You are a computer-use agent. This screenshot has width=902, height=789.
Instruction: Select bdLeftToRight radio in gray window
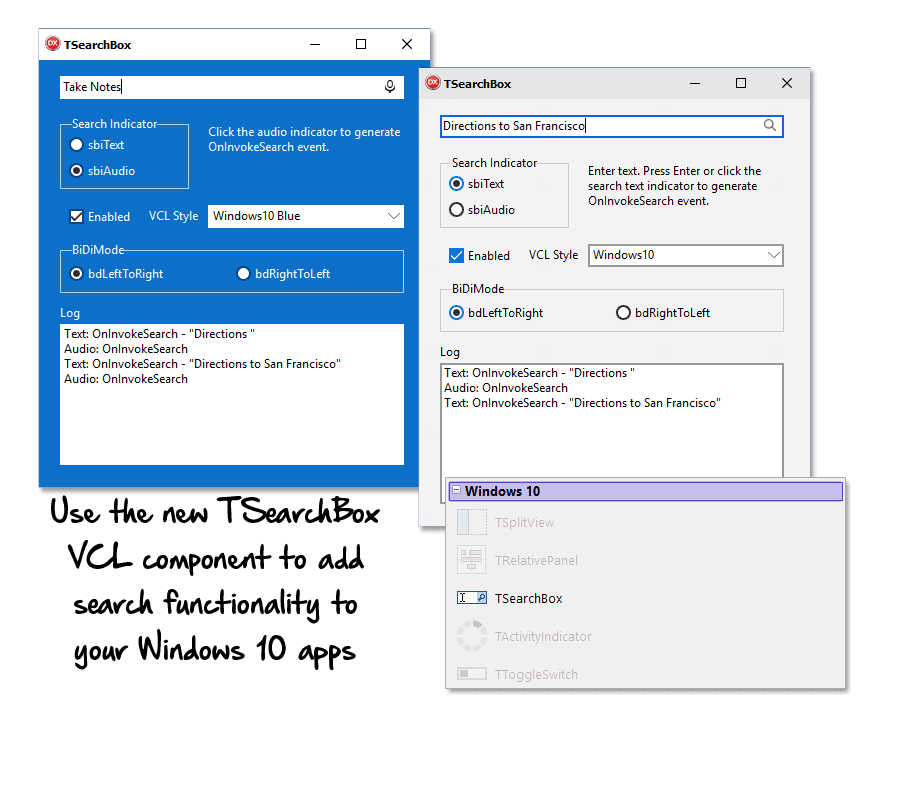[x=456, y=313]
